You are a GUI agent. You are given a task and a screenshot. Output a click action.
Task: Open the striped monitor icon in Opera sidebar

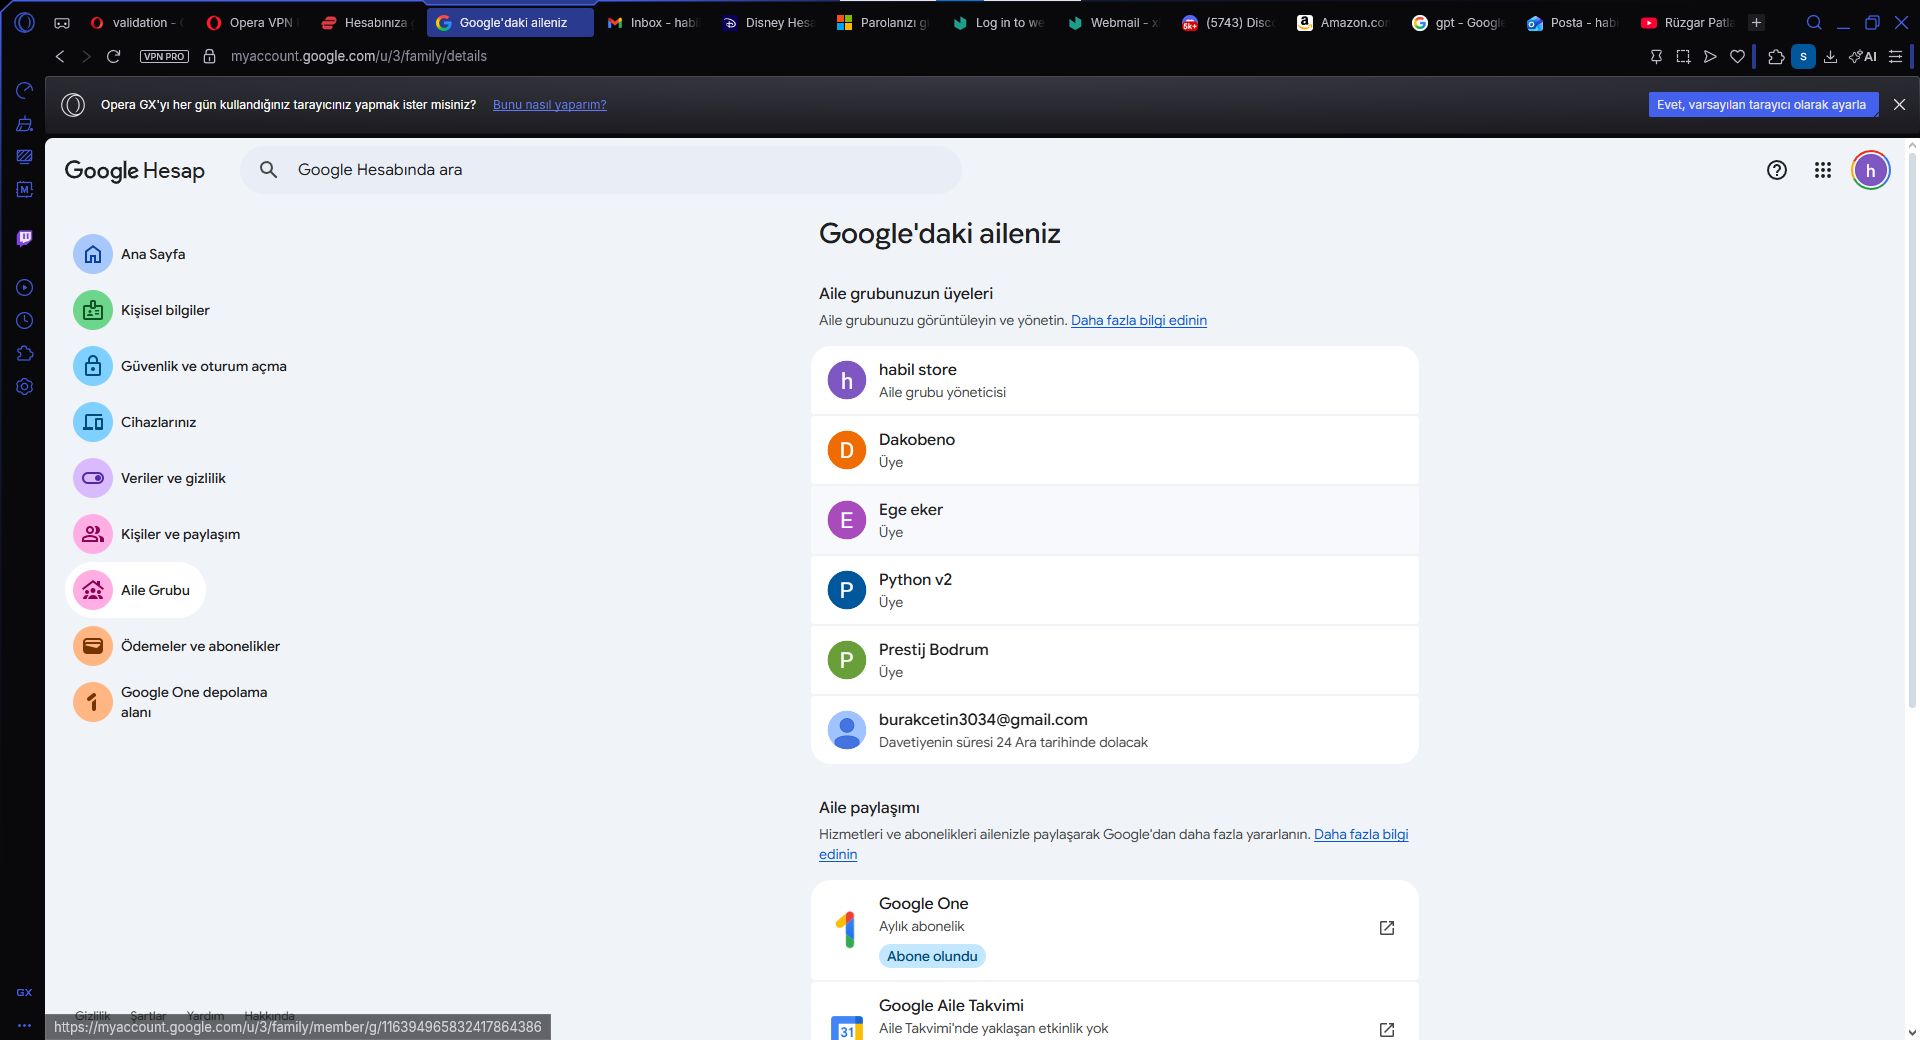coord(25,156)
